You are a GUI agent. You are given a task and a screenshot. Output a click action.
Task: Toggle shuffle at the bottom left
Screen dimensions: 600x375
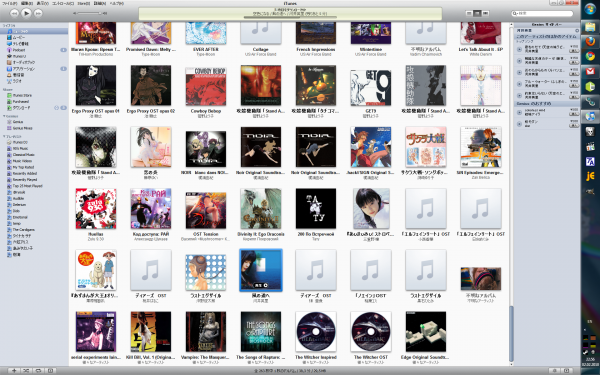pyautogui.click(x=26, y=370)
